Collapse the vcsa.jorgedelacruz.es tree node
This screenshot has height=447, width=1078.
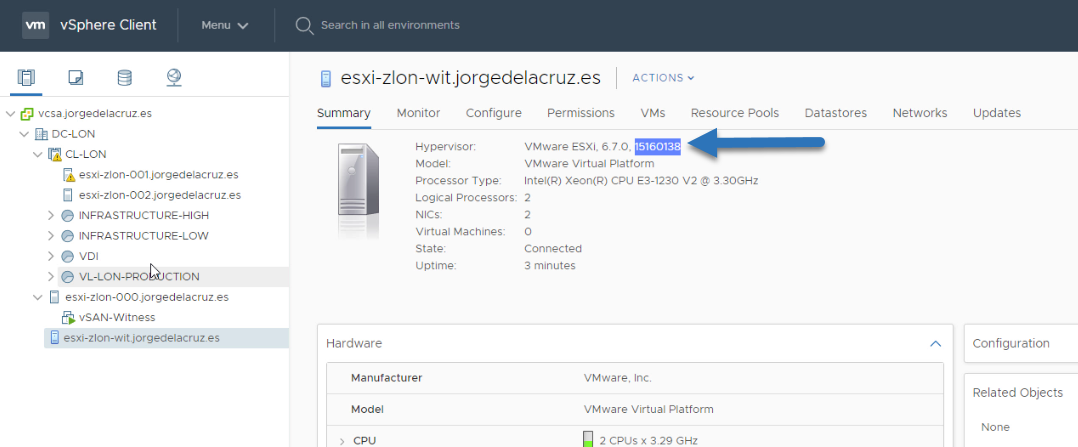coord(10,113)
